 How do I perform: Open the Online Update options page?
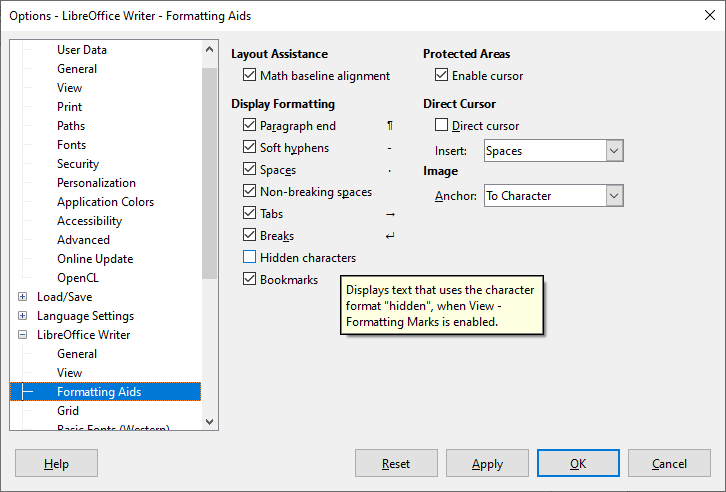pyautogui.click(x=95, y=259)
